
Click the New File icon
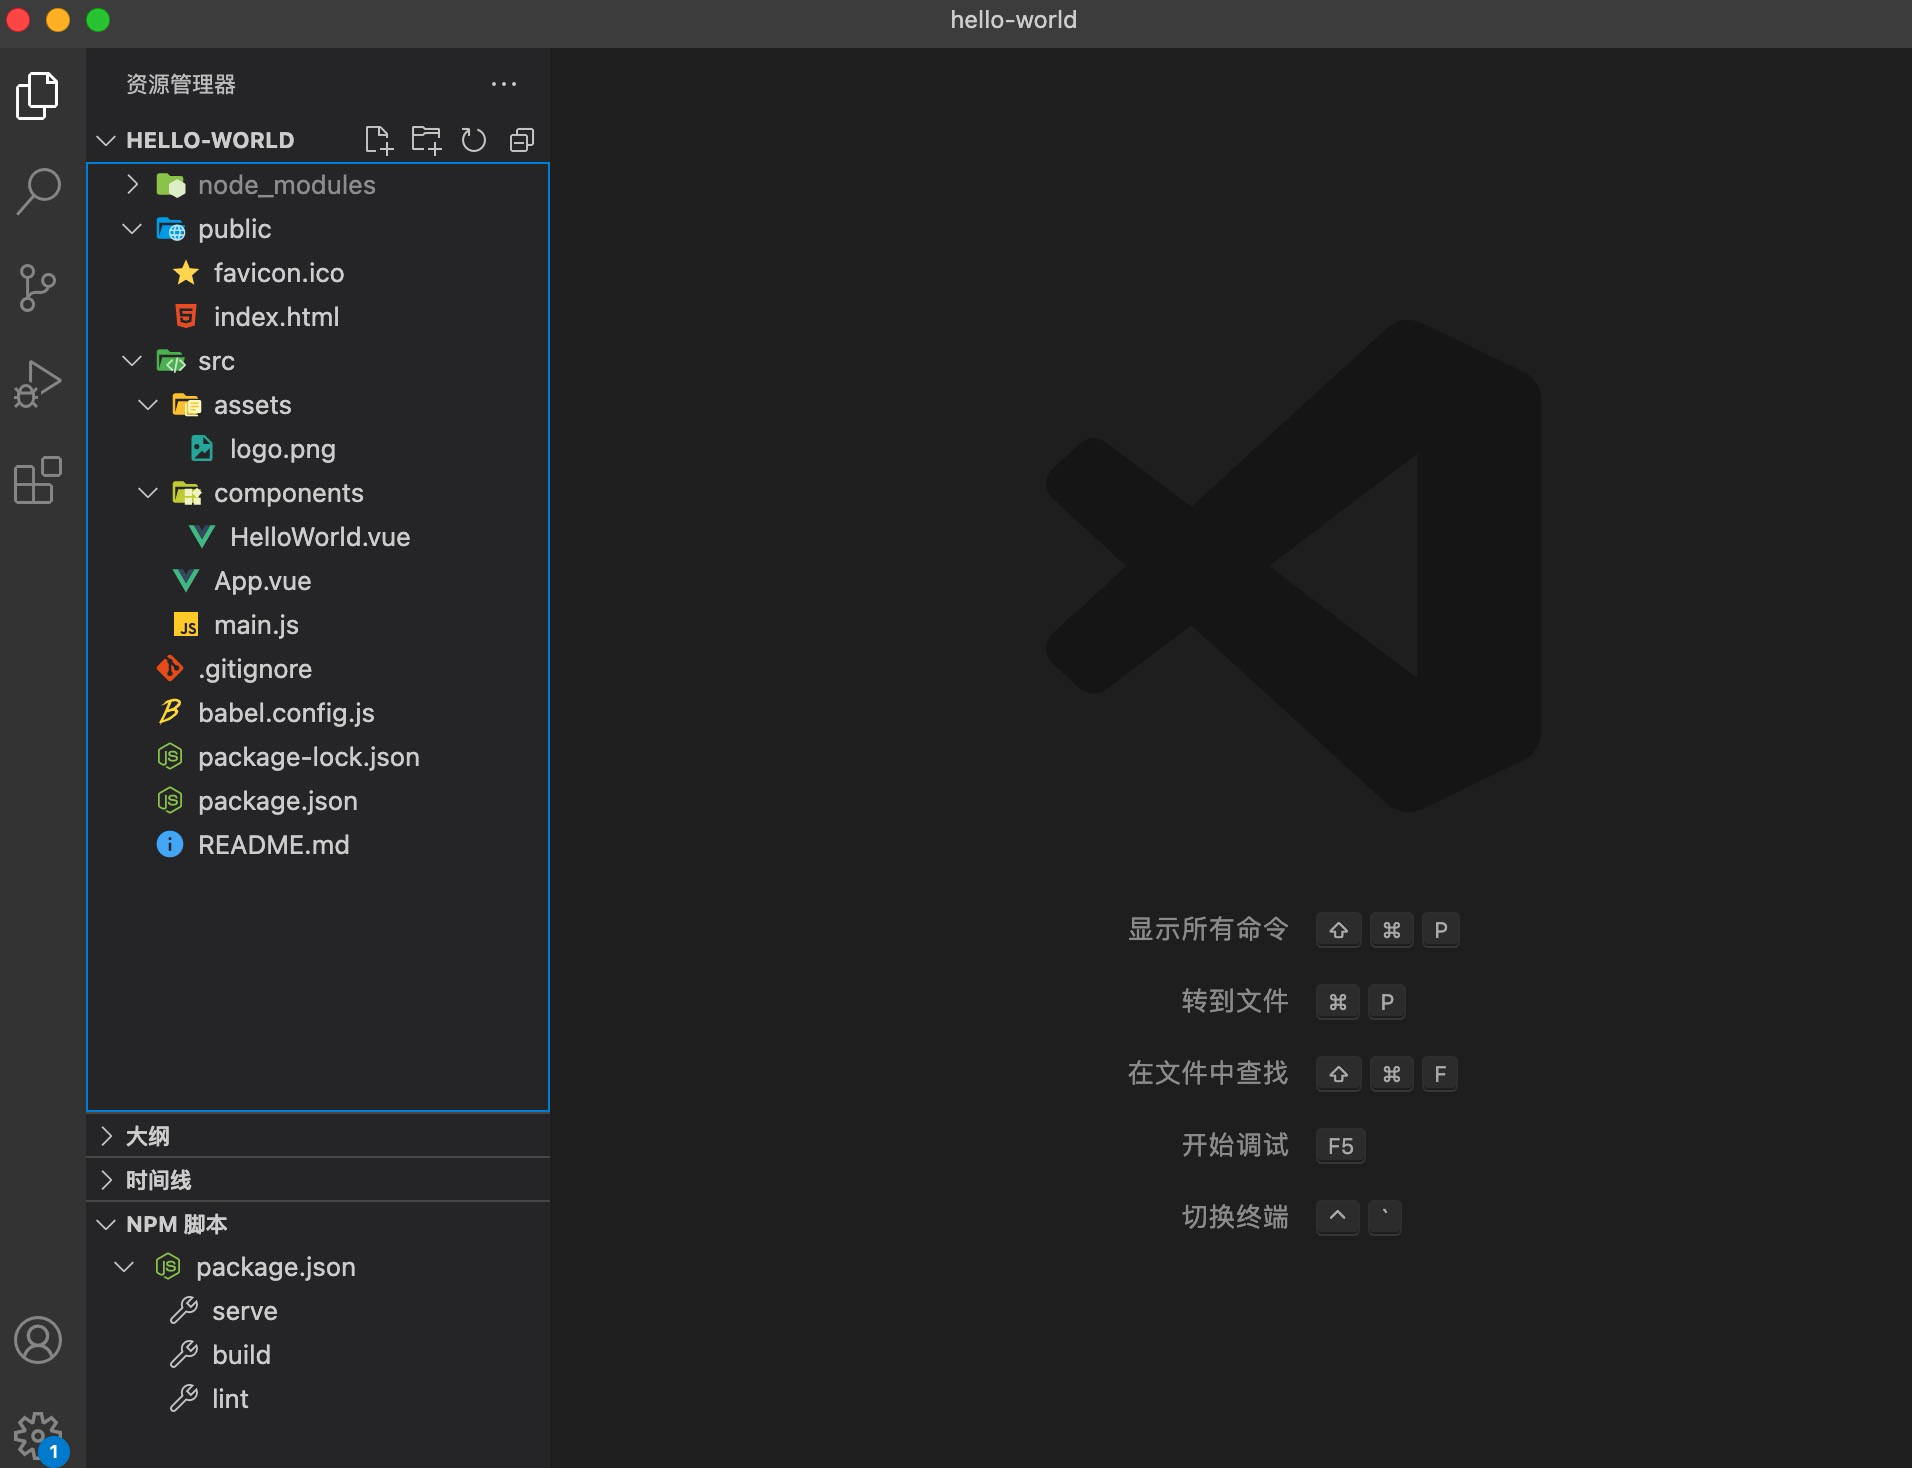[x=378, y=140]
